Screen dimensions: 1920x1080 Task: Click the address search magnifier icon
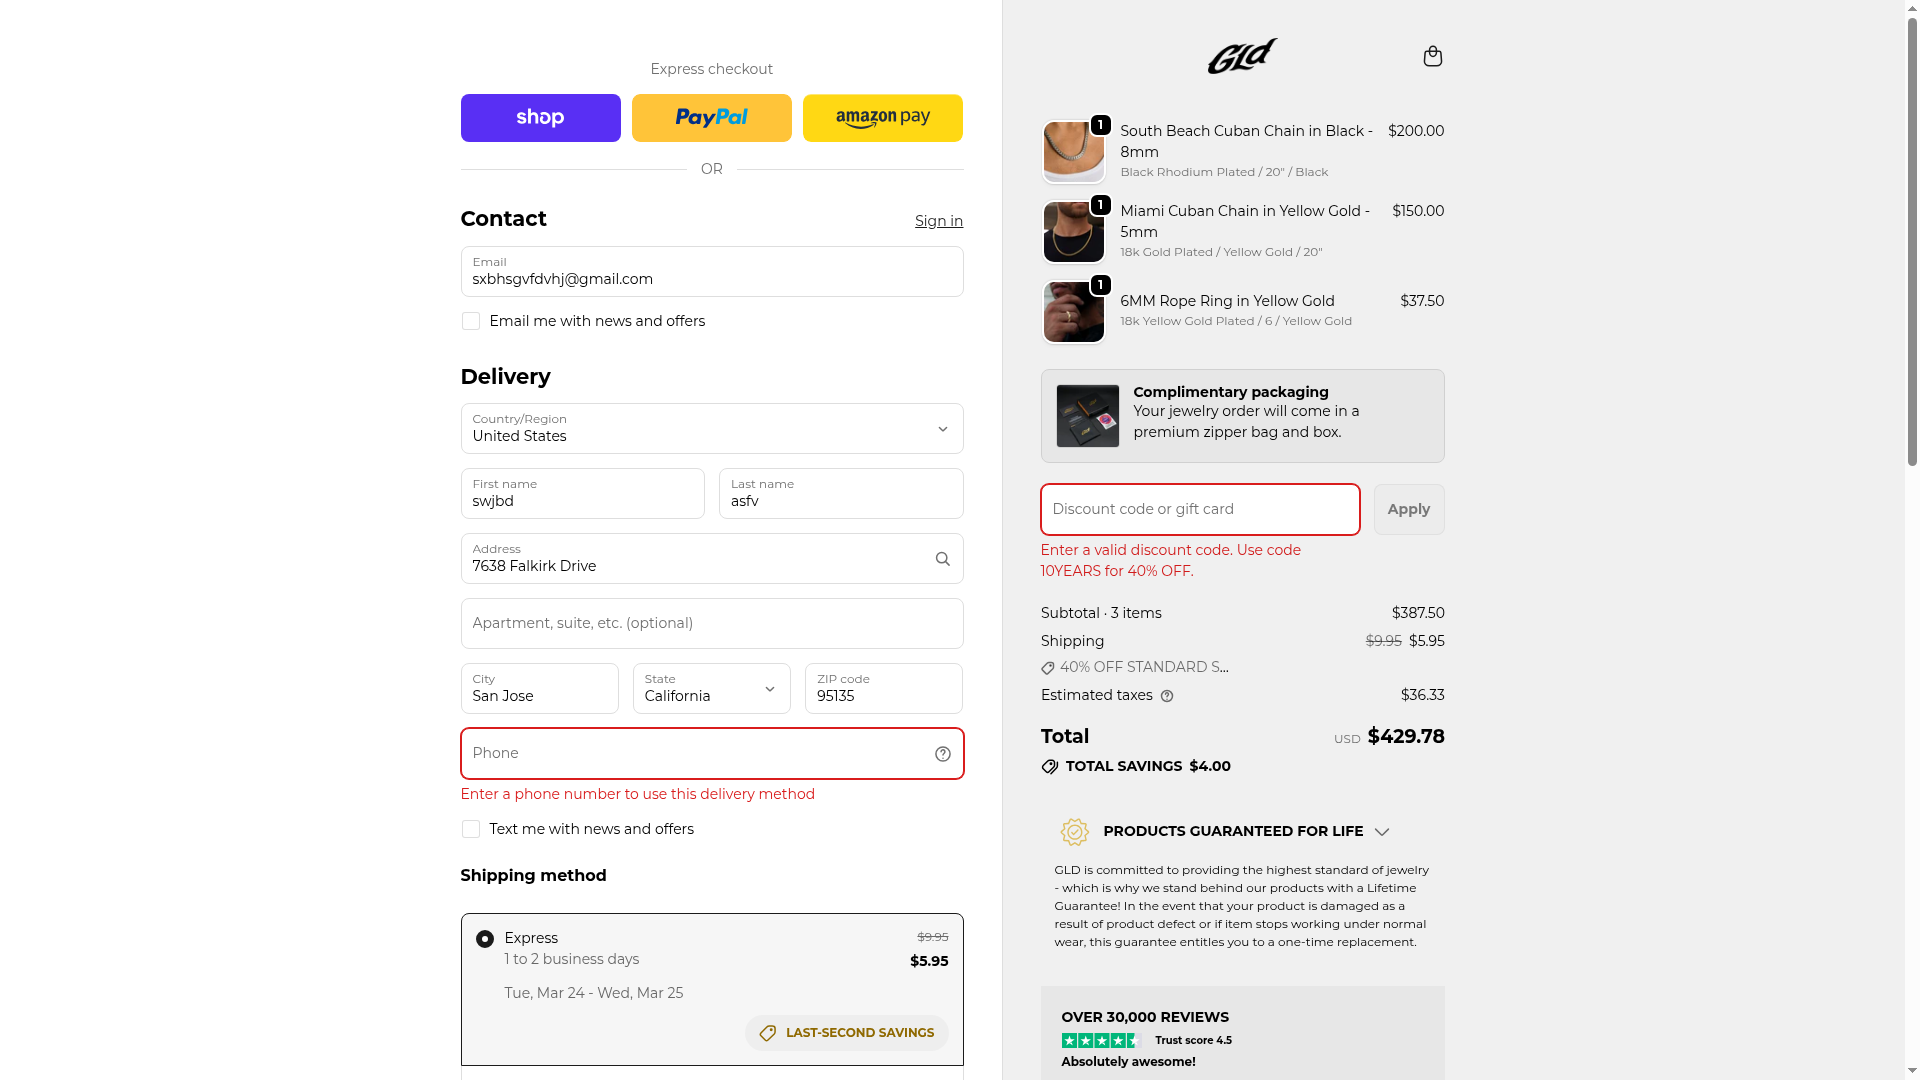click(942, 559)
